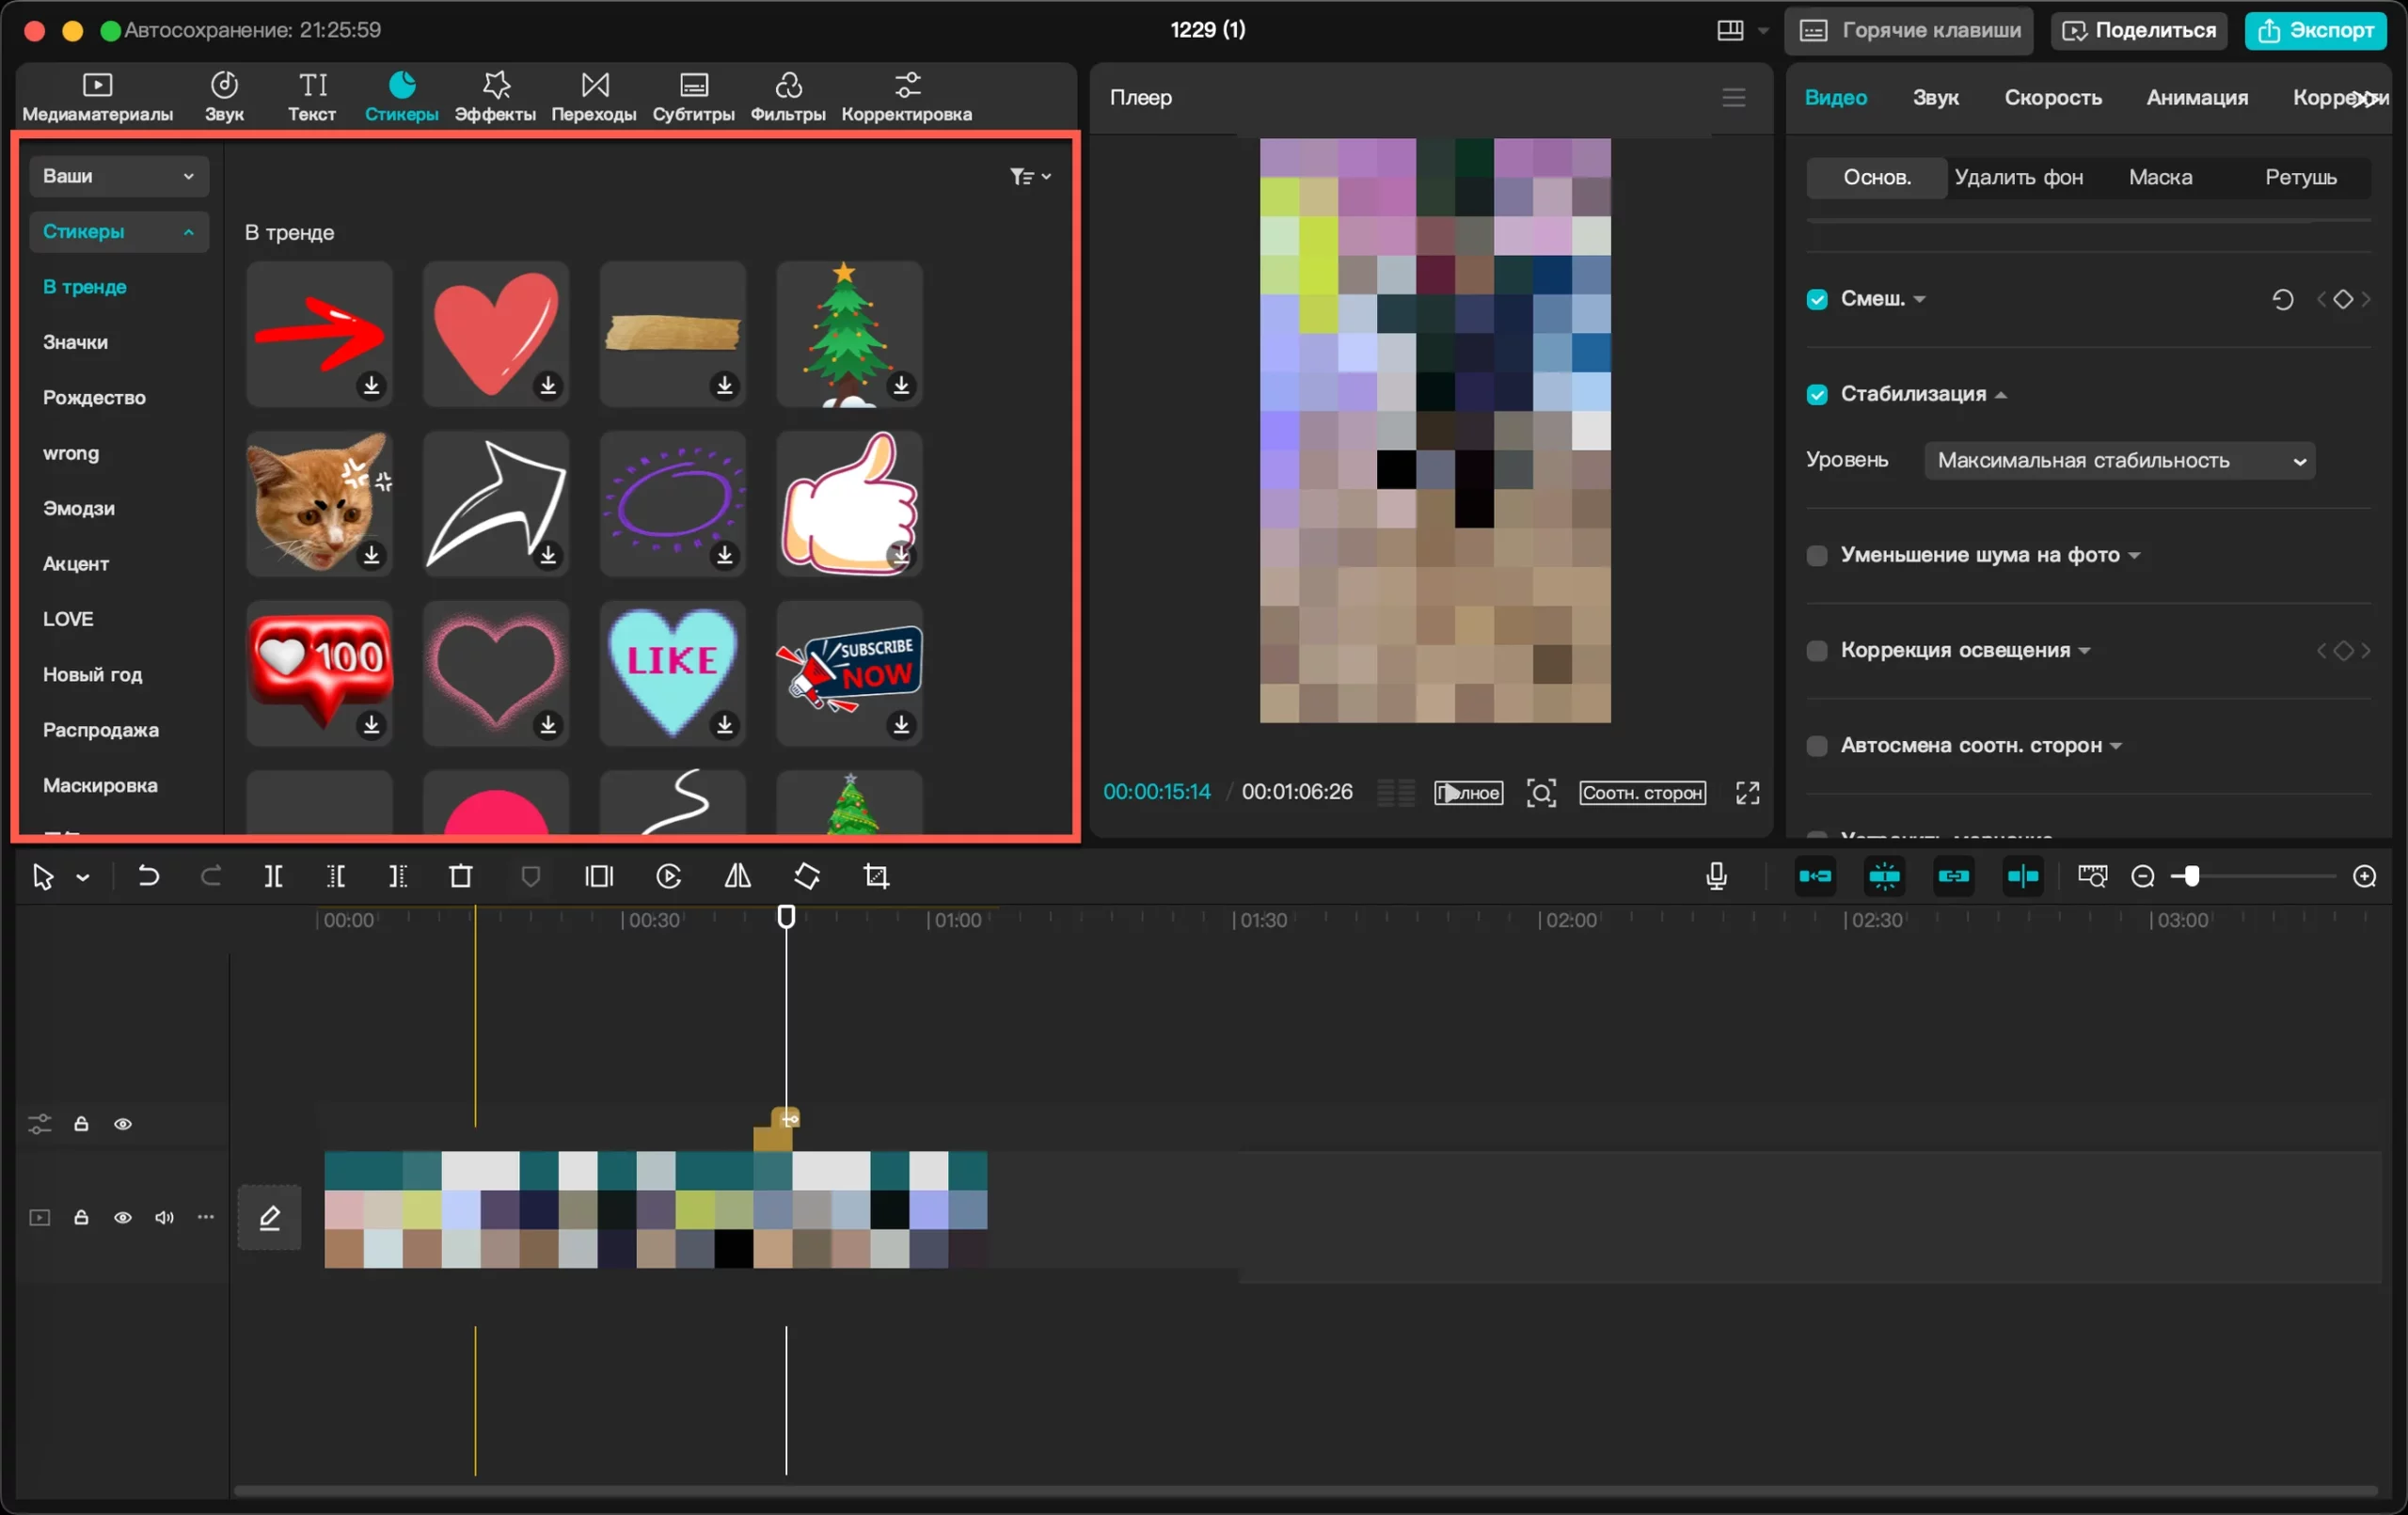Click the microphone voiceover record icon
This screenshot has height=1515, width=2408.
1716,877
